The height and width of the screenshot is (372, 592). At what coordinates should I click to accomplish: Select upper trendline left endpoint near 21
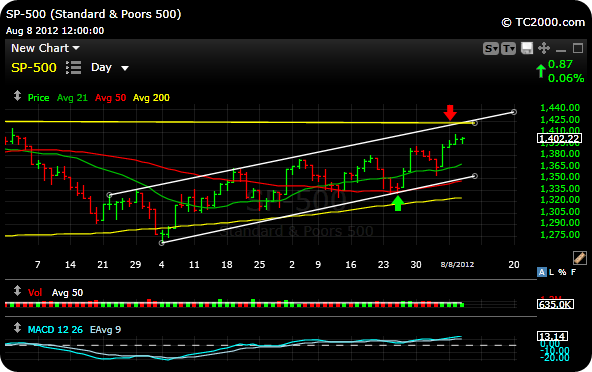(x=109, y=195)
